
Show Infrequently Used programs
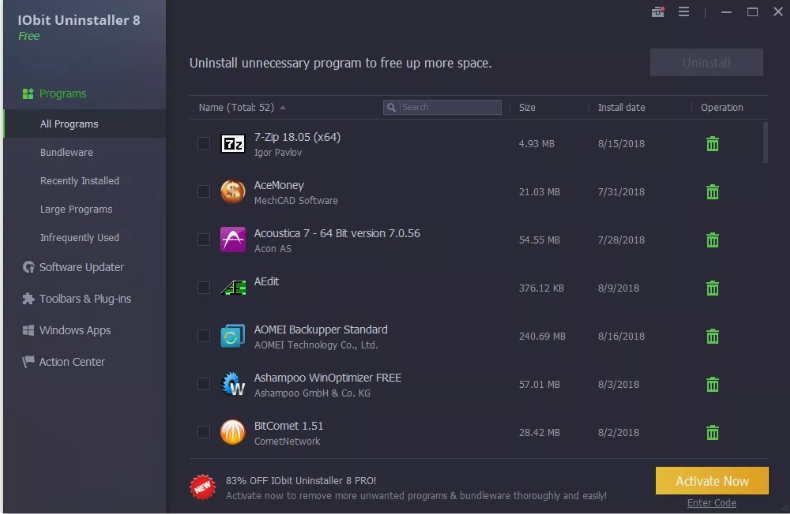(80, 237)
